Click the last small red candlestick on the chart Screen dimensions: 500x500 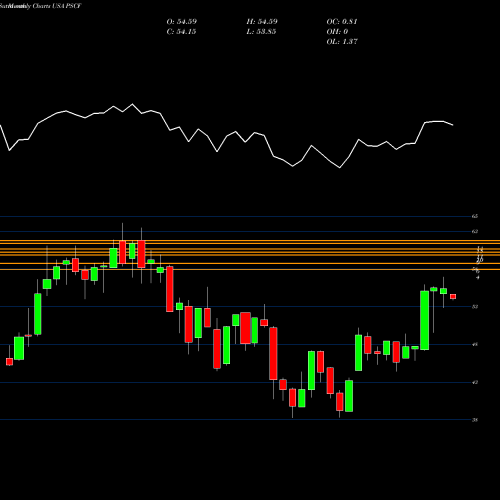453,297
